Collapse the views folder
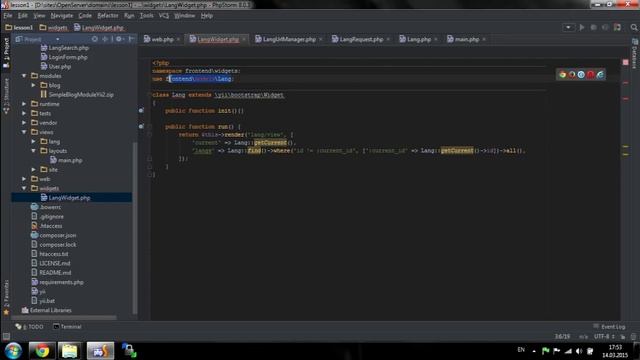 (24, 132)
